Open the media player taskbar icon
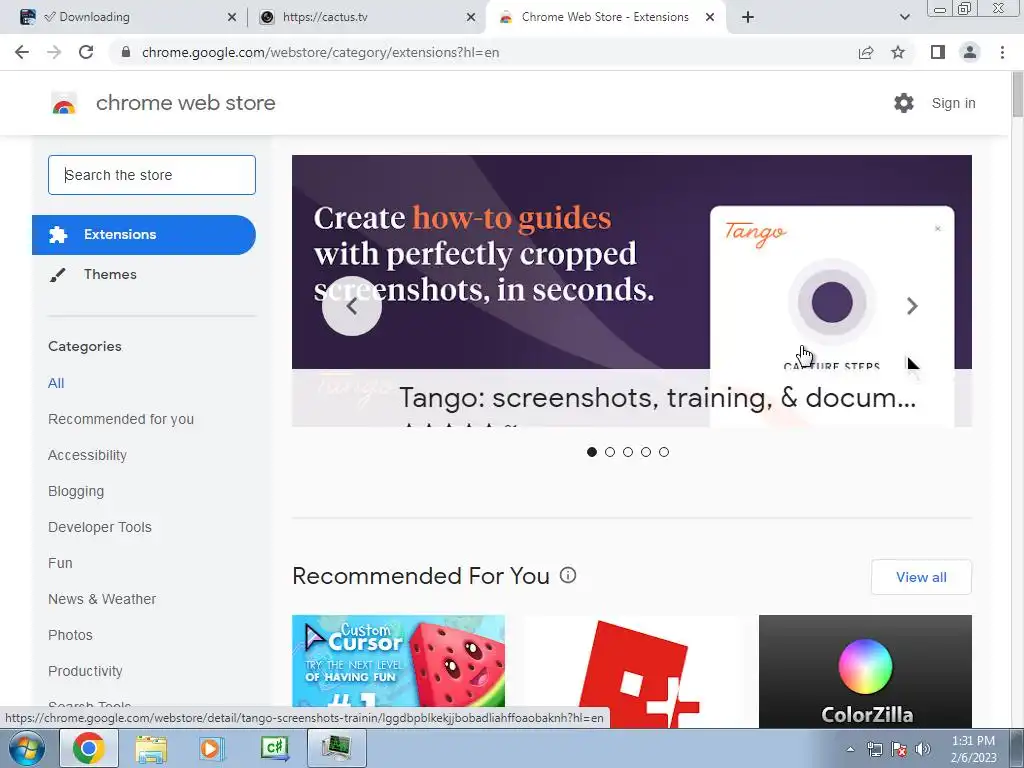This screenshot has height=768, width=1024. click(212, 748)
